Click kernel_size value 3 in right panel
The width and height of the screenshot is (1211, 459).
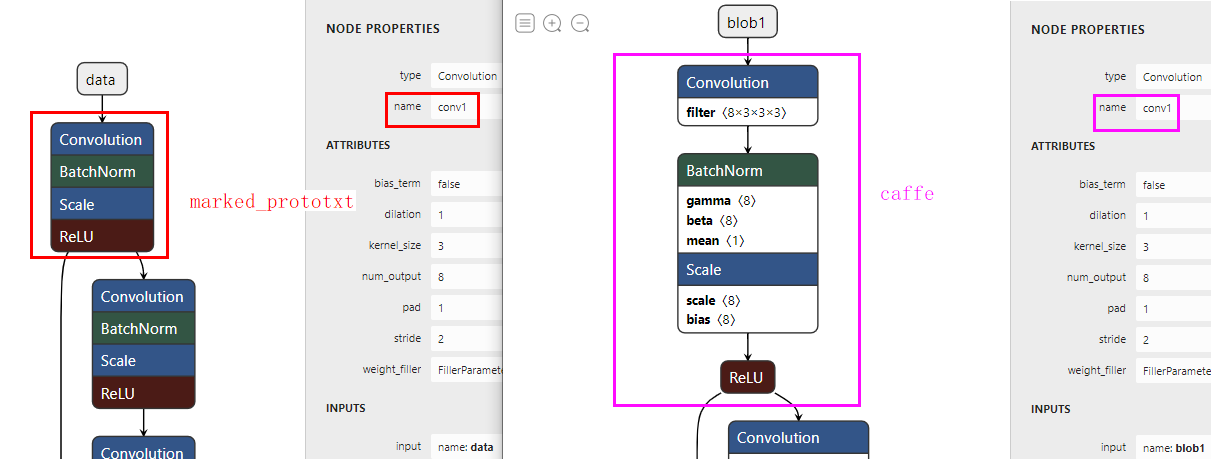[x=1173, y=247]
